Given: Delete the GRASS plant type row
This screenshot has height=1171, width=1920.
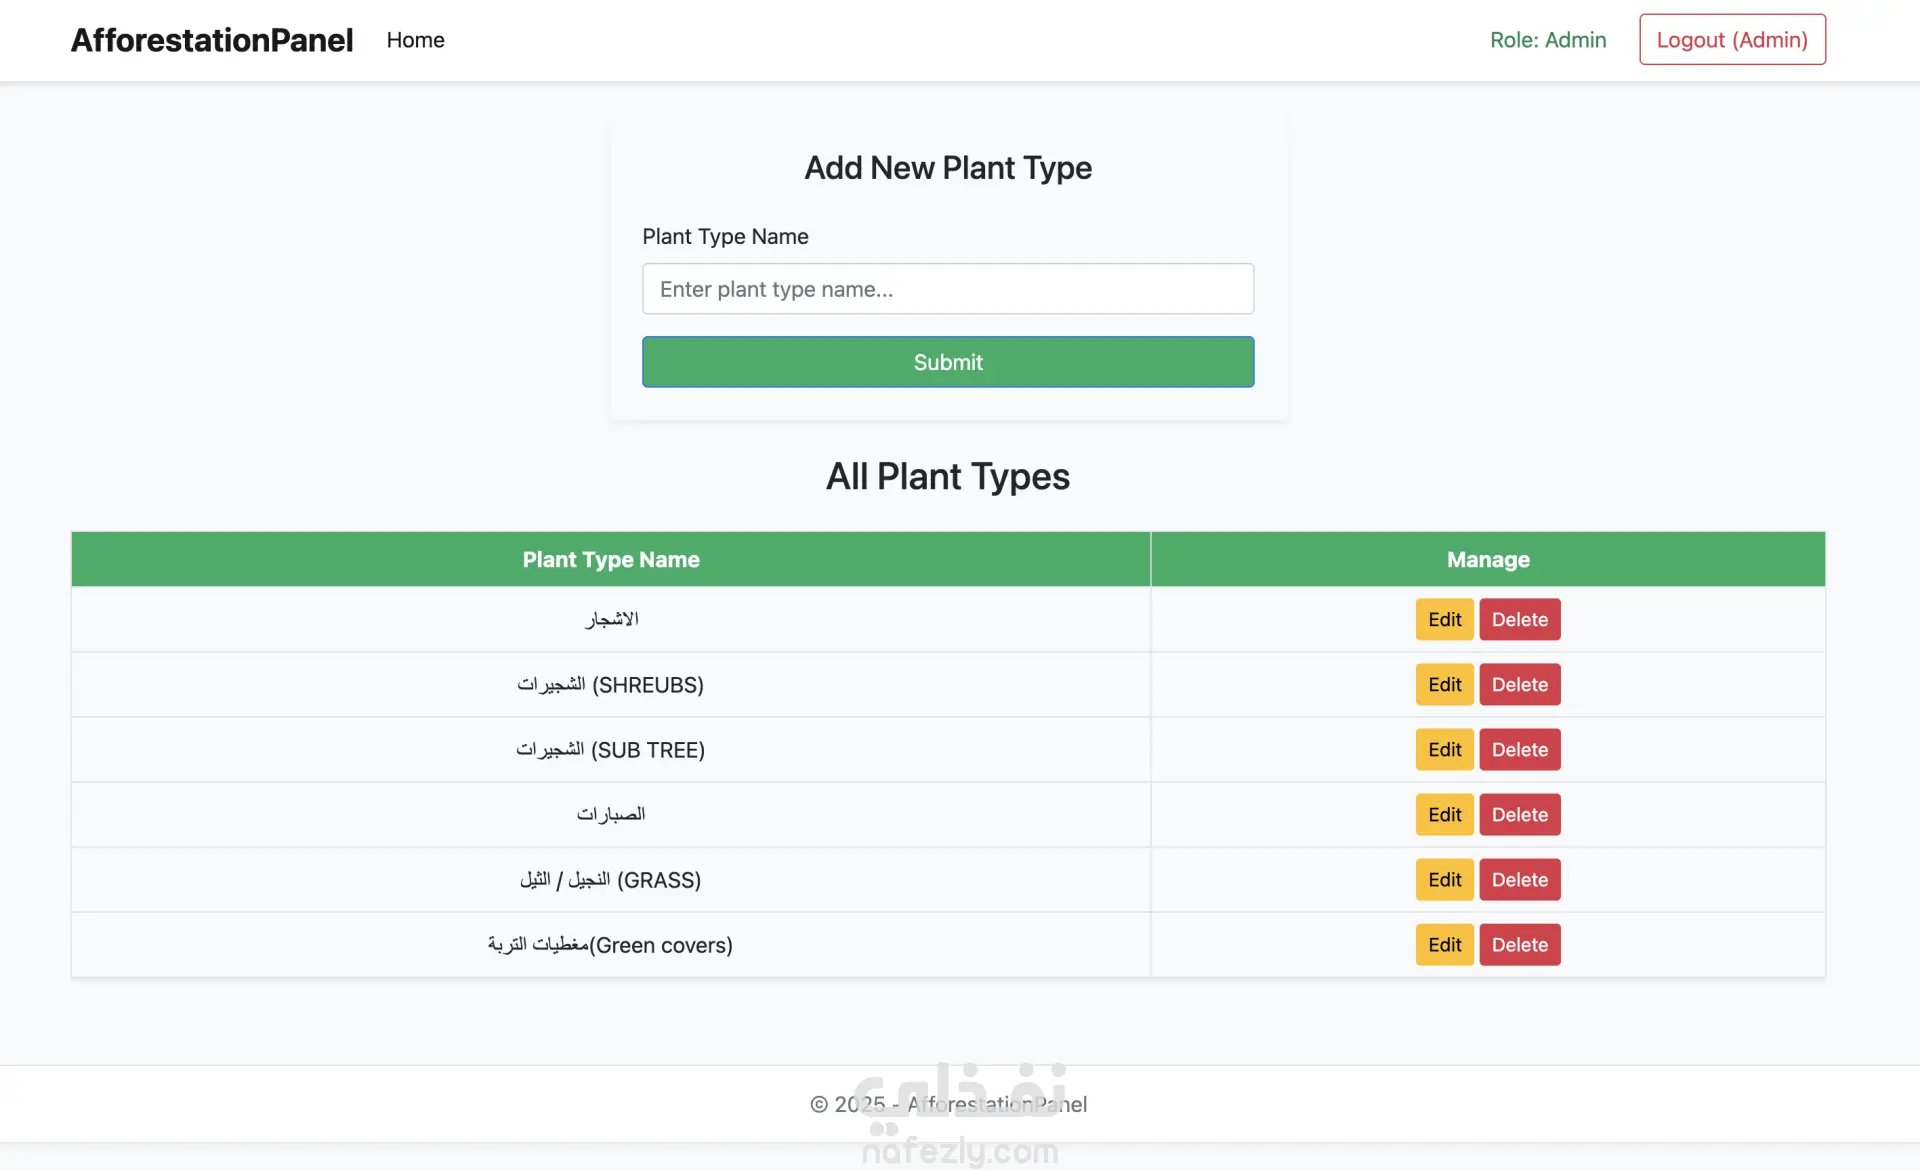Looking at the screenshot, I should [x=1519, y=880].
